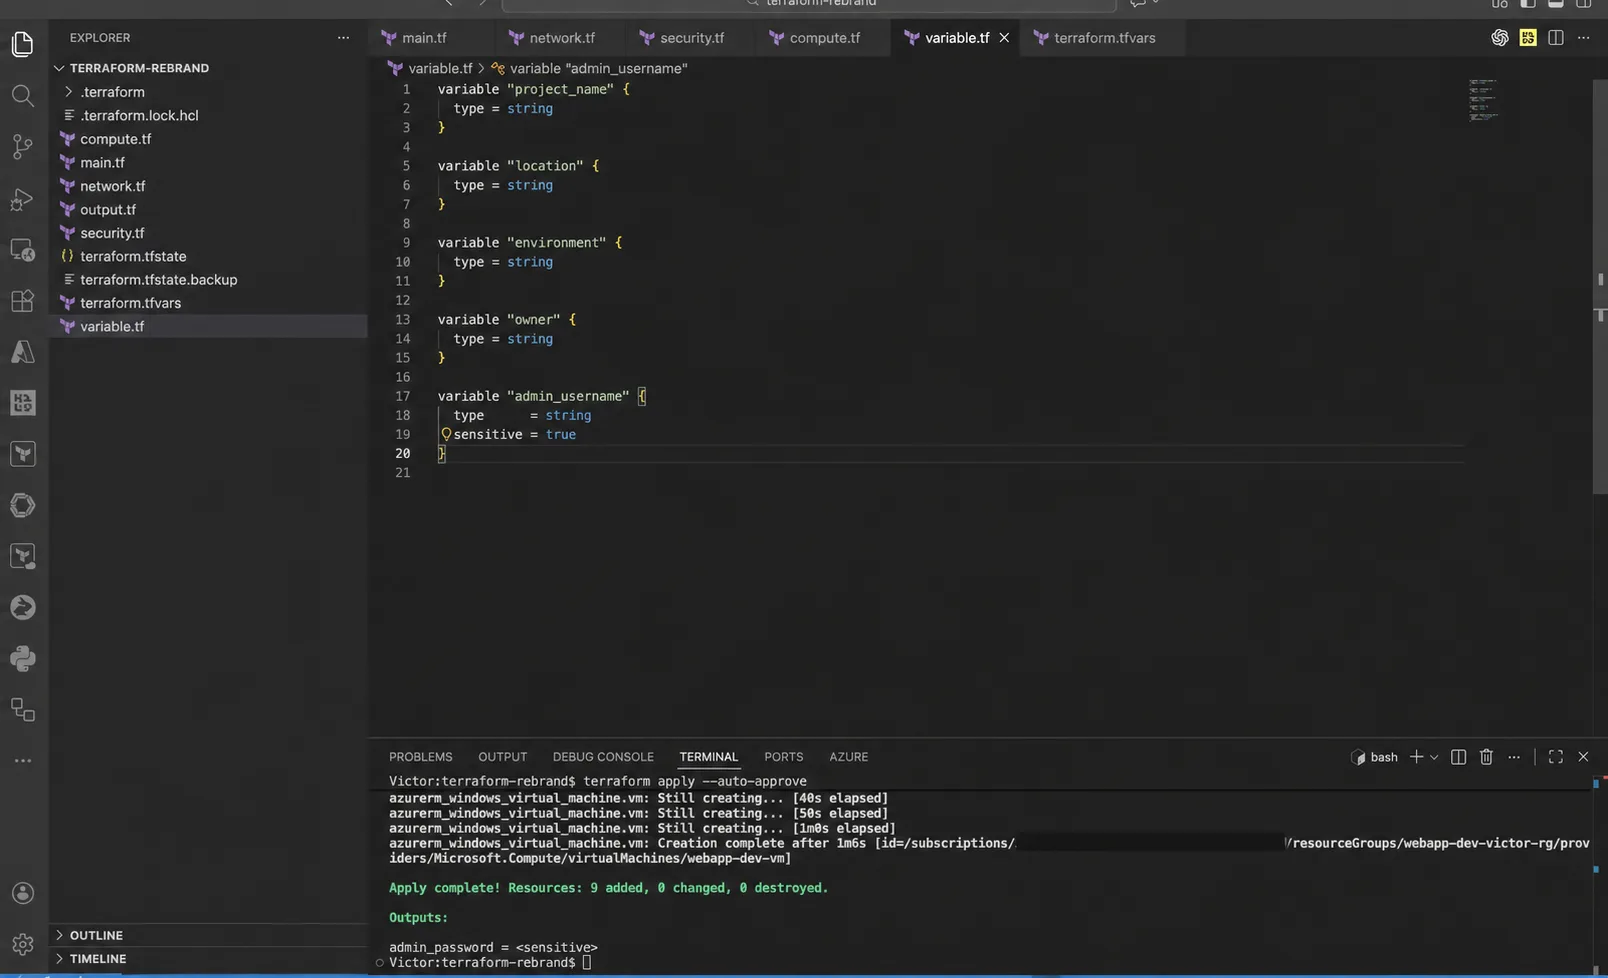Screen dimensions: 1608x978
Task: Expand the OUTLINE section
Action: (x=209, y=935)
